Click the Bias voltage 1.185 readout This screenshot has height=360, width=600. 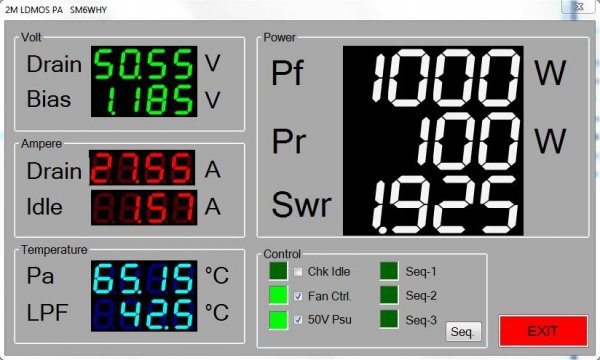tap(144, 99)
